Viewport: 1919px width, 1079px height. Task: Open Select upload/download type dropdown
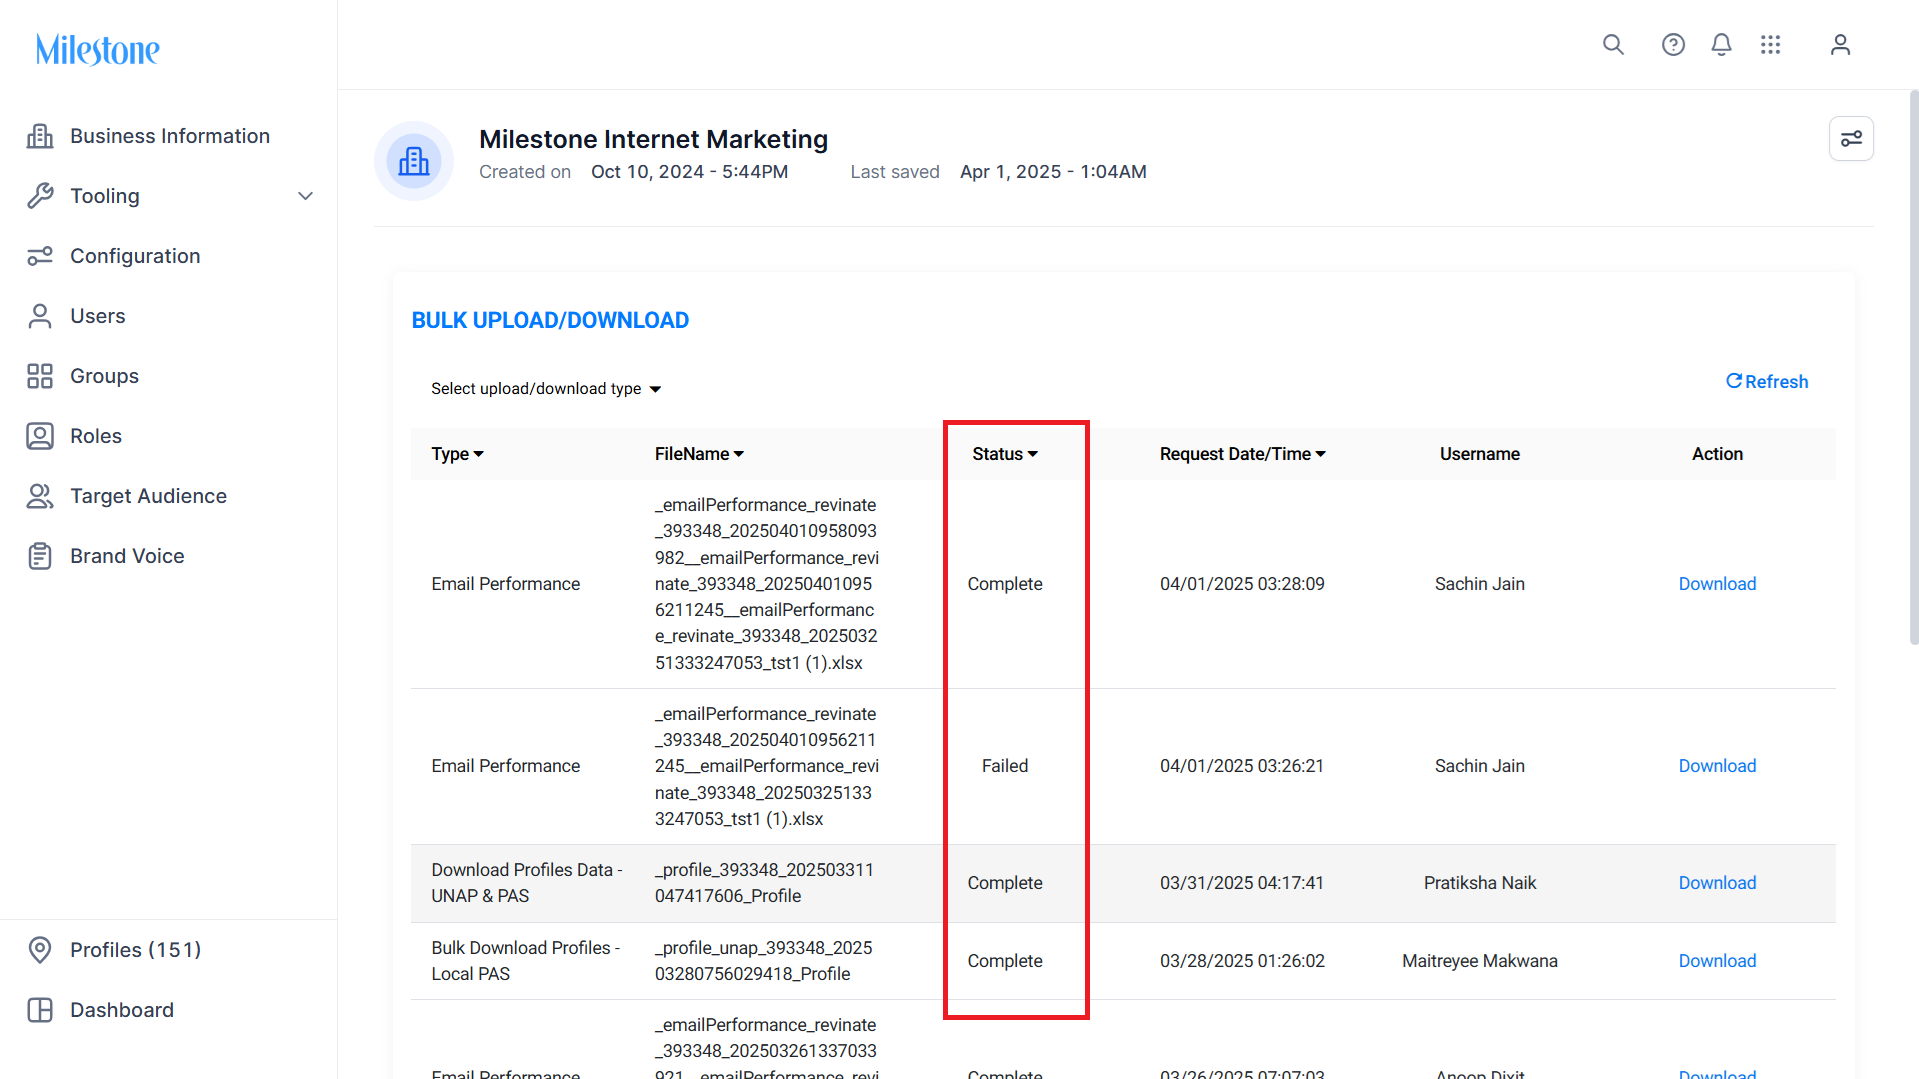click(546, 389)
